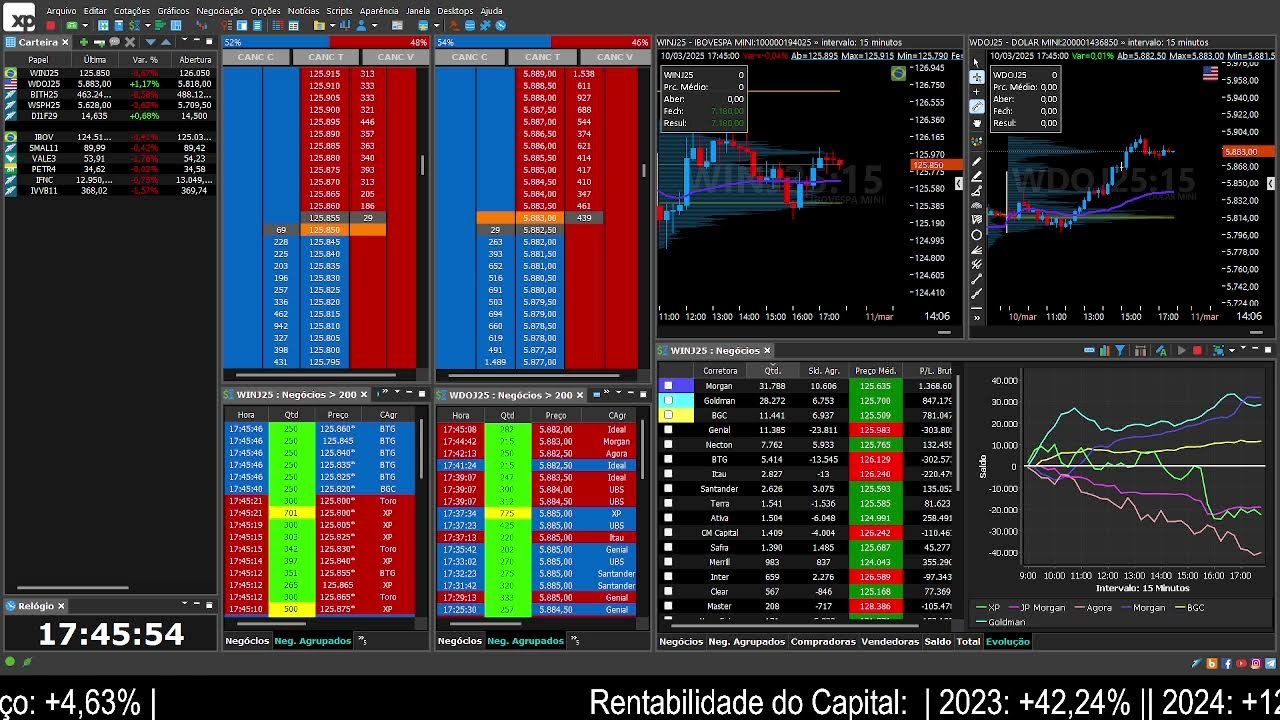Click the red stop icon in main toolbar
Screen dimensions: 1280x720
50,25
